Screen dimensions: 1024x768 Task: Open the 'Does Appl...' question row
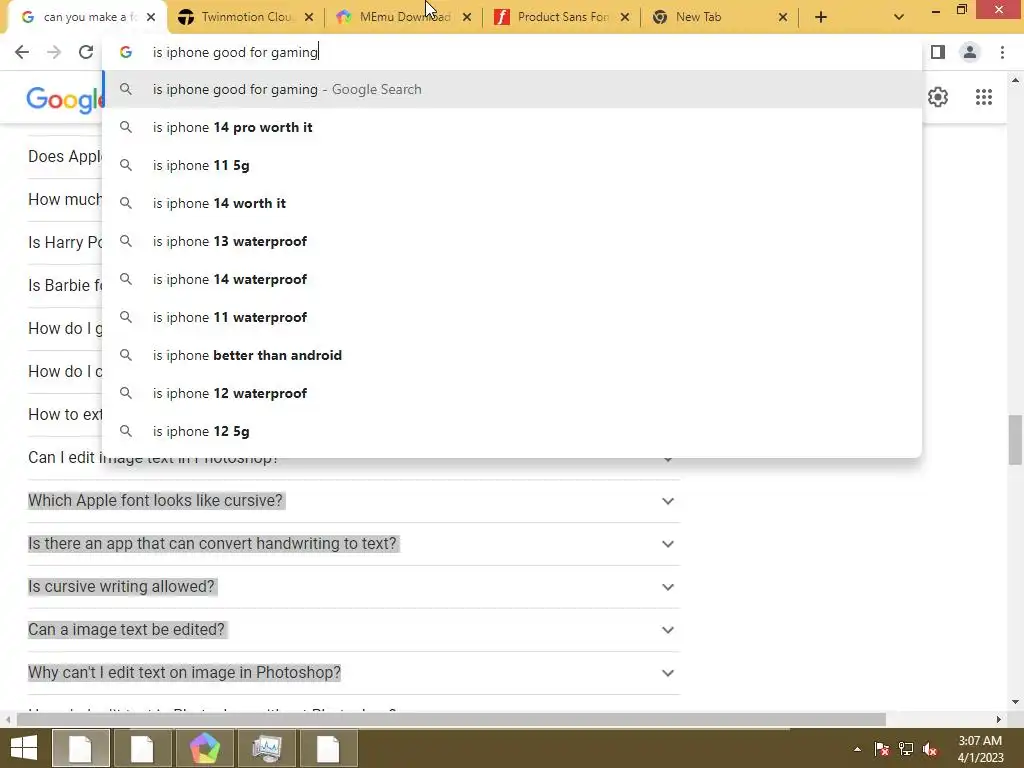pyautogui.click(x=65, y=157)
